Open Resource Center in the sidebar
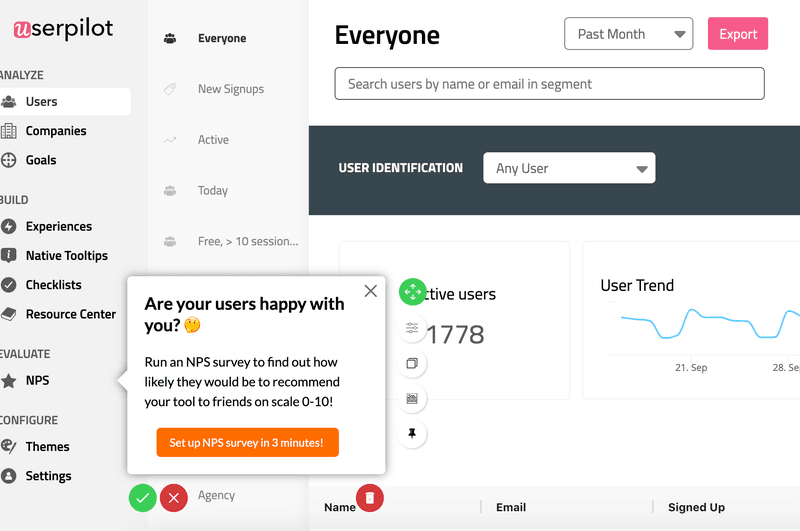This screenshot has width=800, height=531. 70,314
